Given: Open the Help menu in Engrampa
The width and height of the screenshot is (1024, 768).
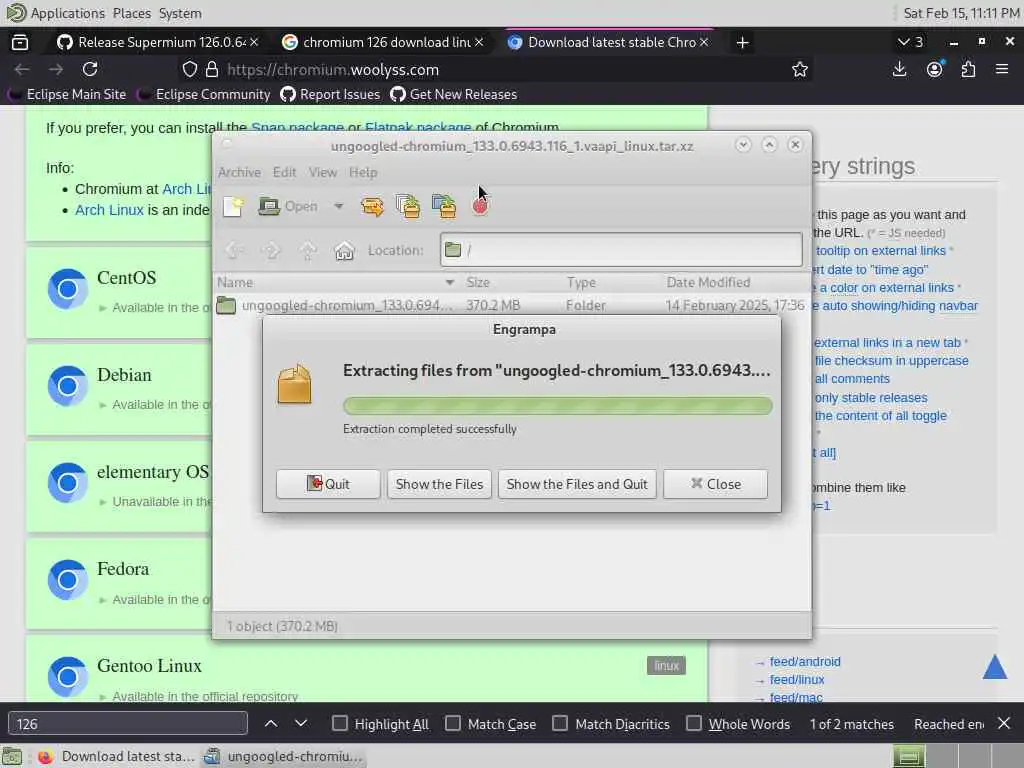Looking at the screenshot, I should coord(363,172).
